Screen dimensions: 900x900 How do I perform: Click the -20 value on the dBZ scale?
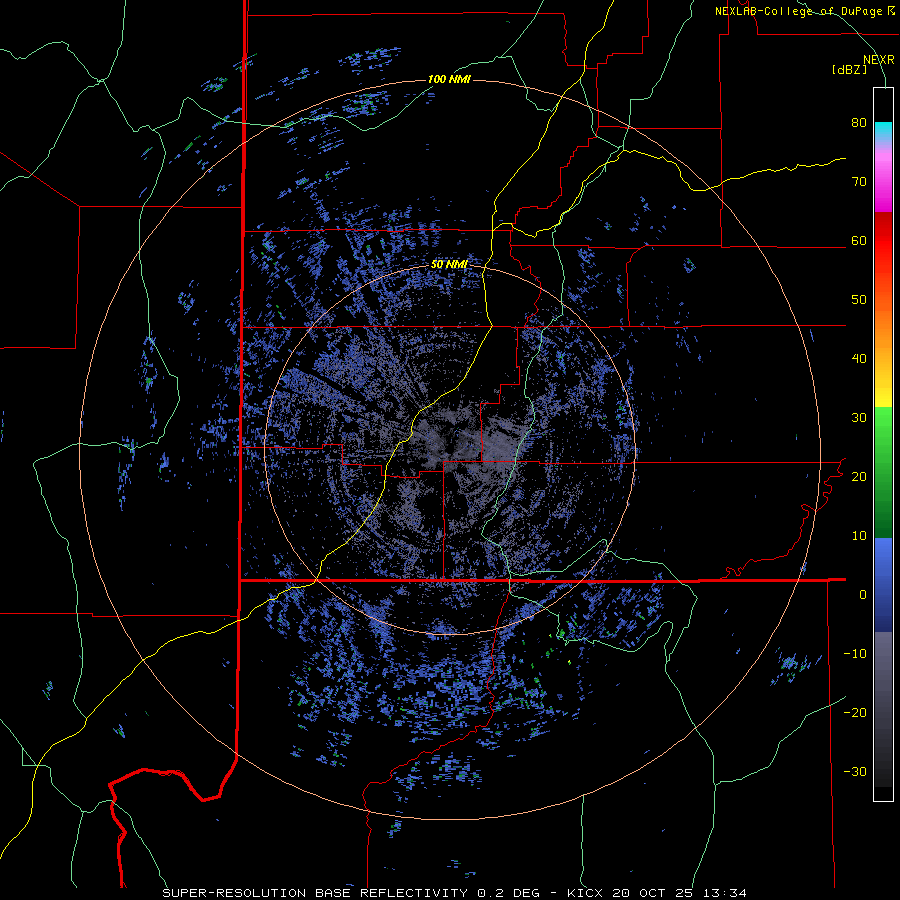click(x=855, y=713)
